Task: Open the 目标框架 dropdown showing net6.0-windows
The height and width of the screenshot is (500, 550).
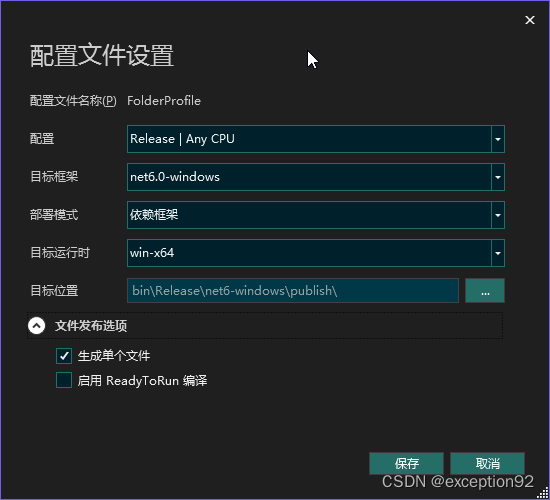Action: [x=316, y=177]
